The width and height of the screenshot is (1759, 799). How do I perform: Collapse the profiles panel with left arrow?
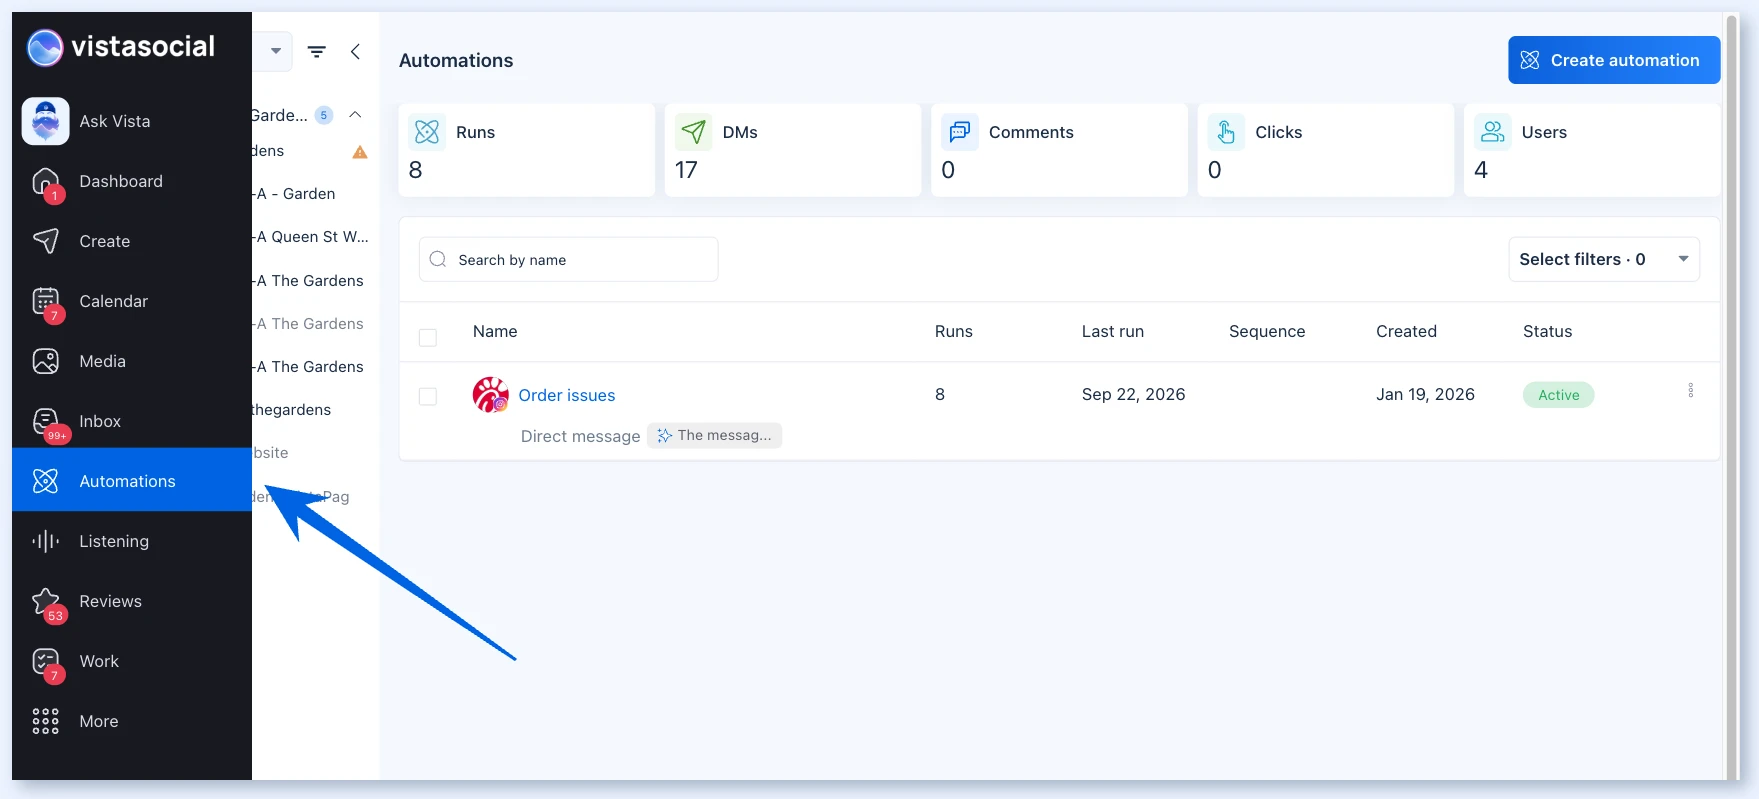point(355,52)
